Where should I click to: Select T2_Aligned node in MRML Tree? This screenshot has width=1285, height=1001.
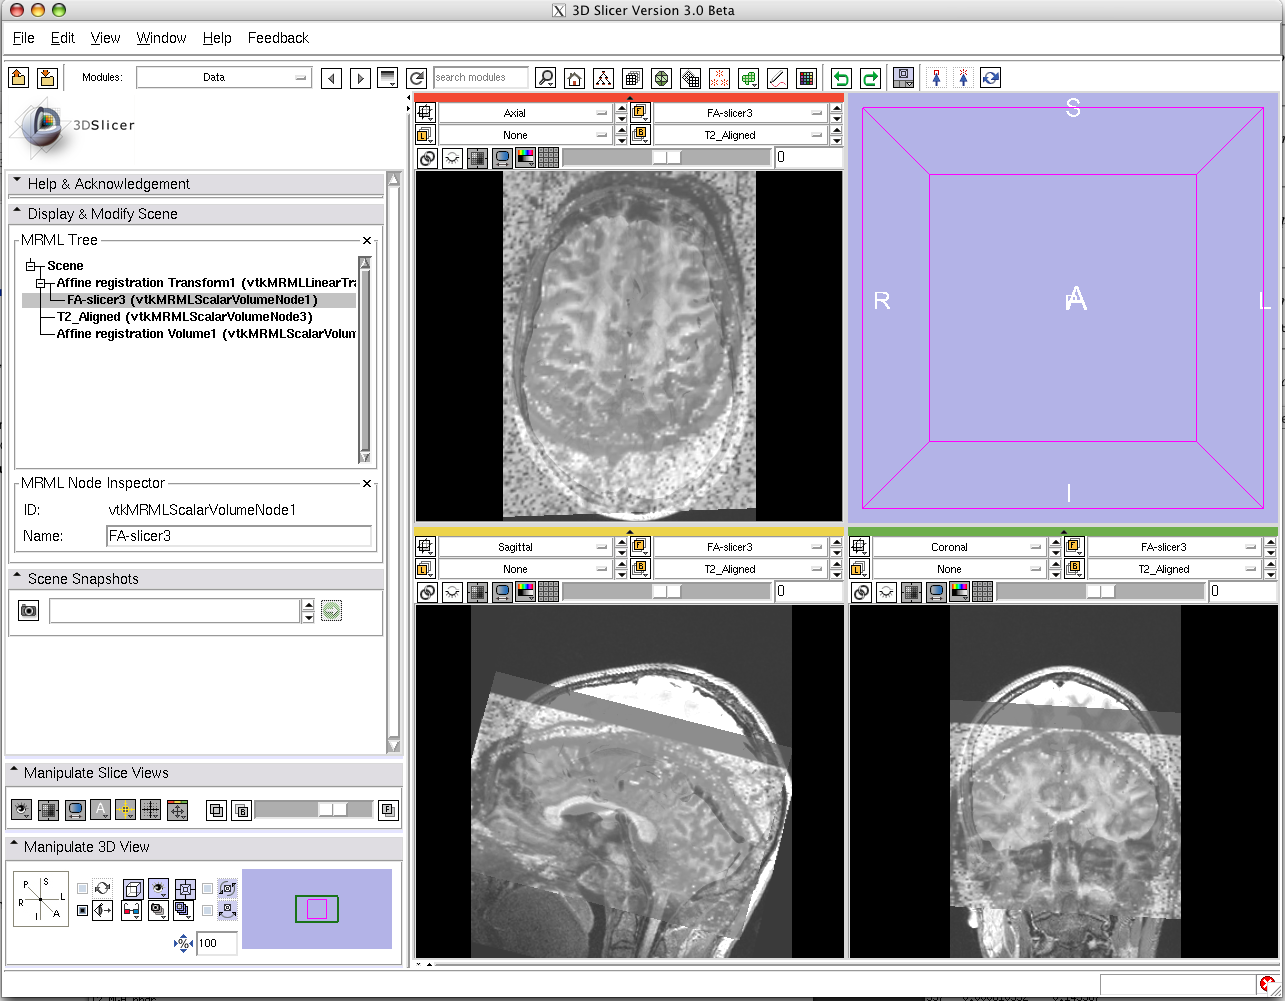185,317
